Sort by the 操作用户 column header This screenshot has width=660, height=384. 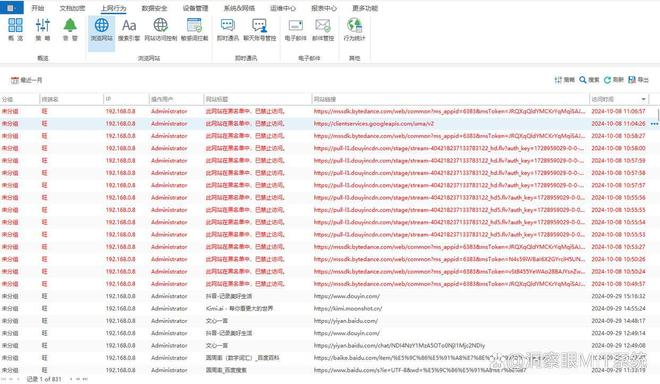click(176, 99)
